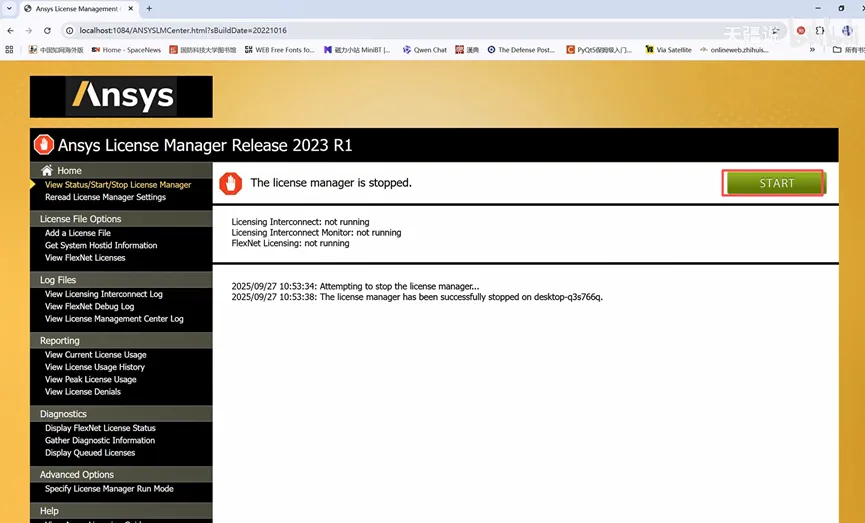Click the License File Options header
This screenshot has height=523, width=865.
point(121,219)
